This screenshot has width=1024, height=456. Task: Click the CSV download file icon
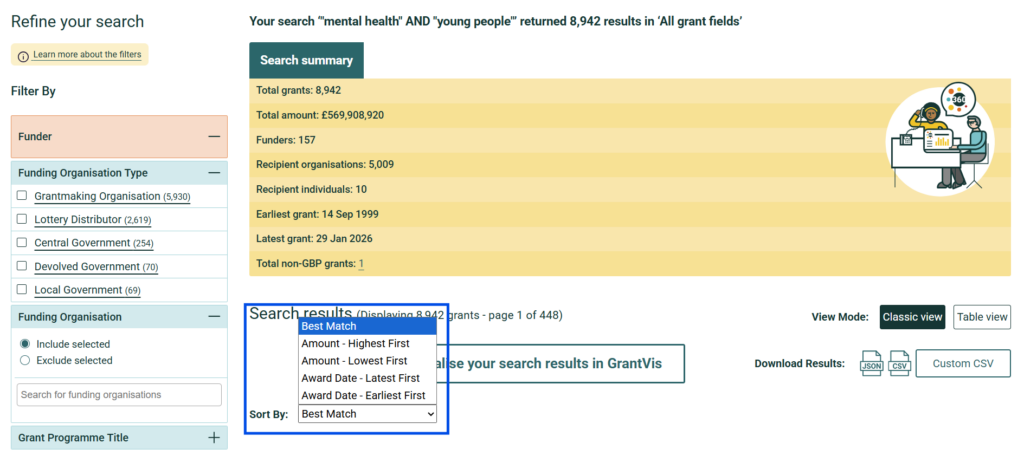click(899, 363)
